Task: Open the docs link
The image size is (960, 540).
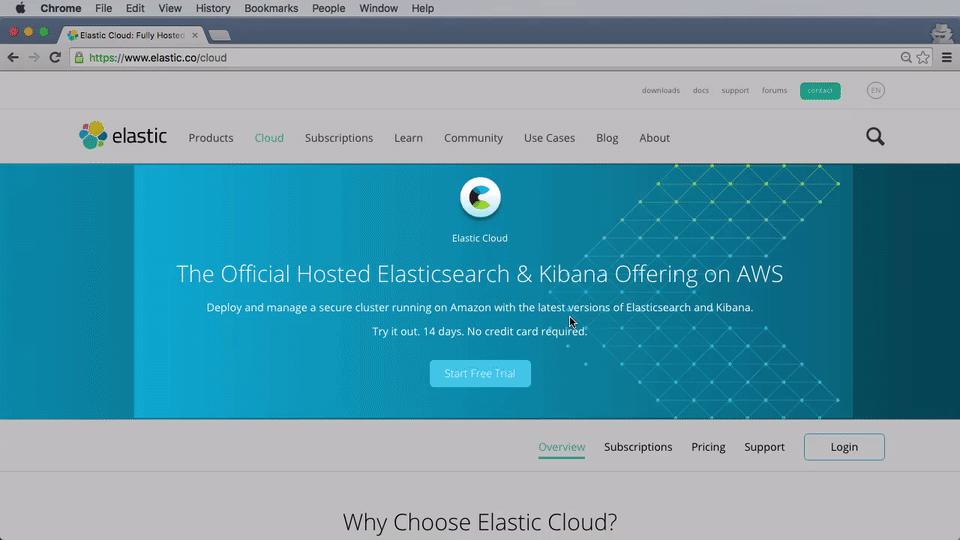Action: point(701,91)
